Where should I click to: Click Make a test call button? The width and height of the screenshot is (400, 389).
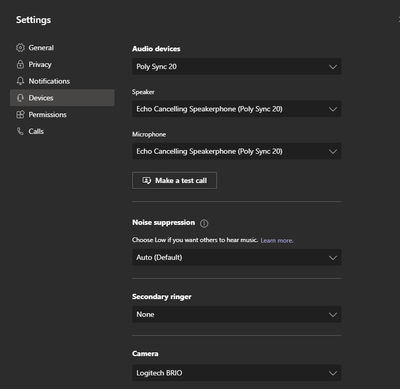[x=174, y=180]
